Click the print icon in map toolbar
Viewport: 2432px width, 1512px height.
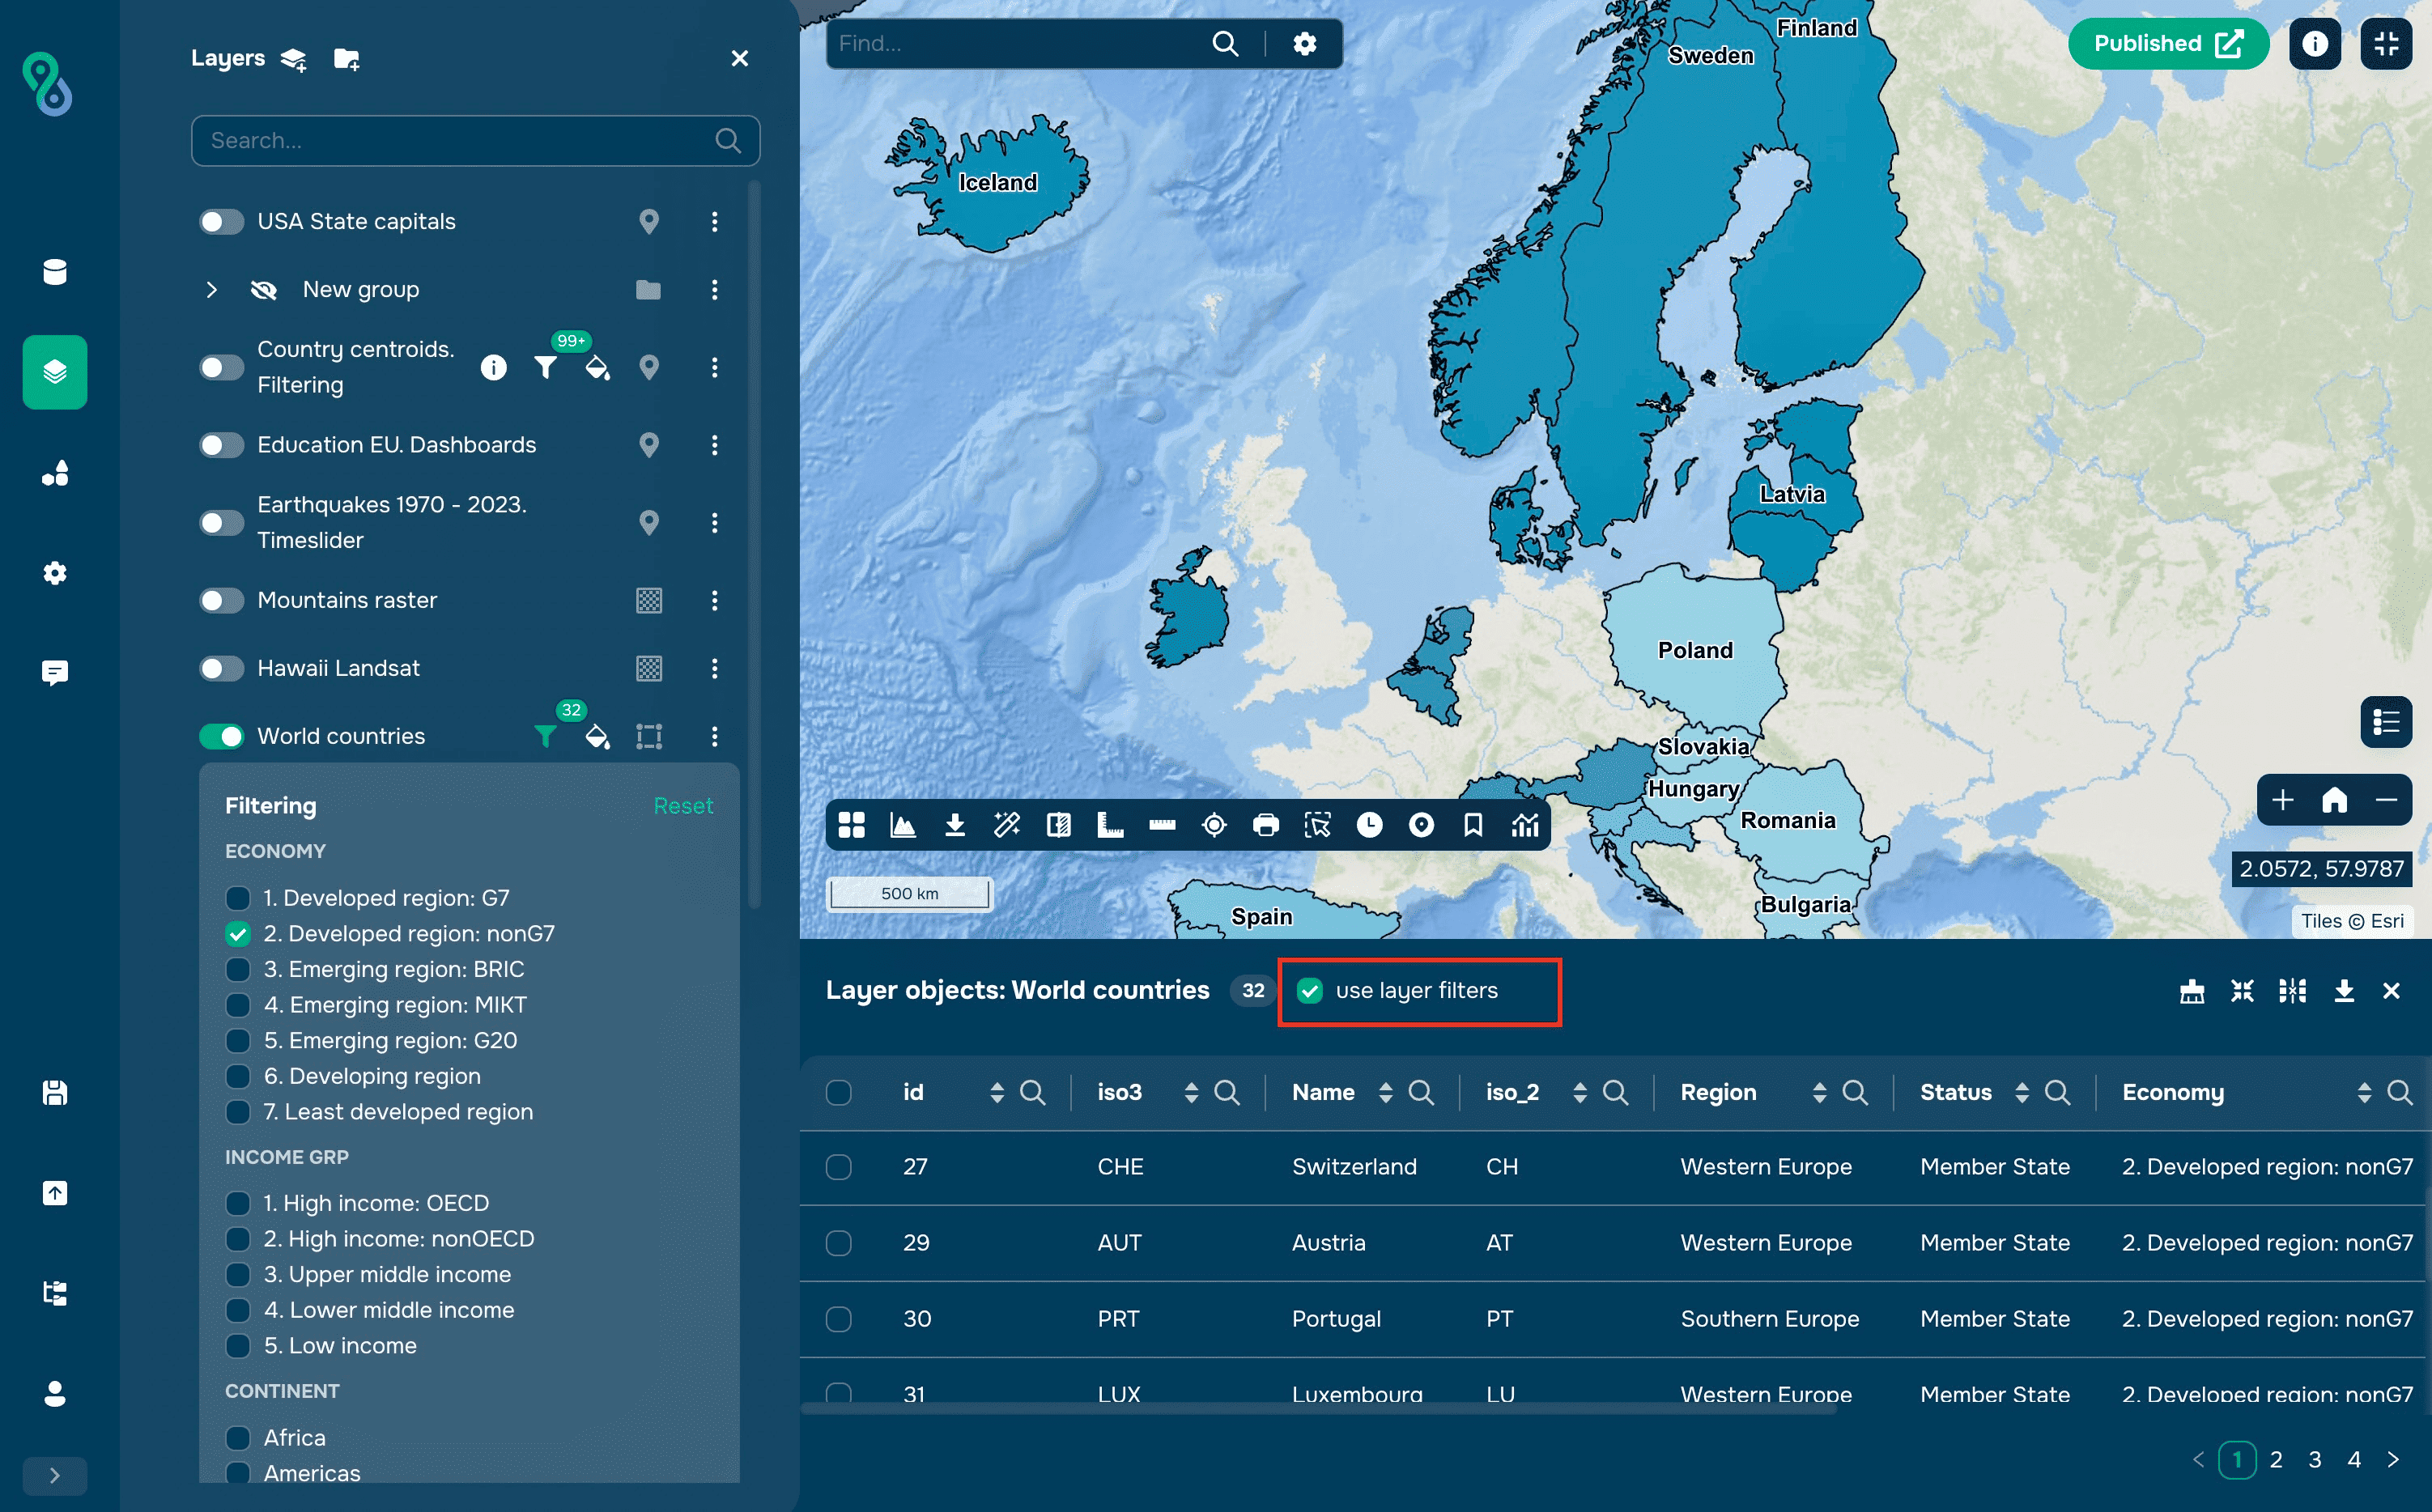point(1265,825)
